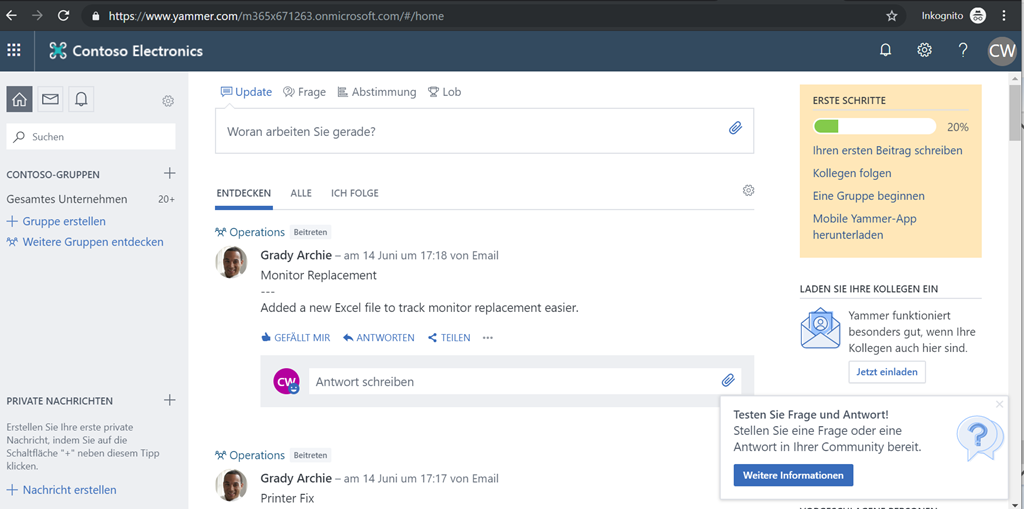Viewport: 1024px width, 509px height.
Task: Open feed settings gear next to tabs
Action: (x=748, y=190)
